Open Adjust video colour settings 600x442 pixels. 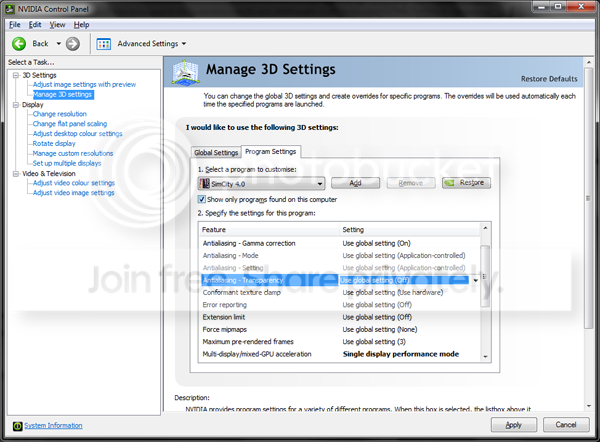(x=74, y=183)
